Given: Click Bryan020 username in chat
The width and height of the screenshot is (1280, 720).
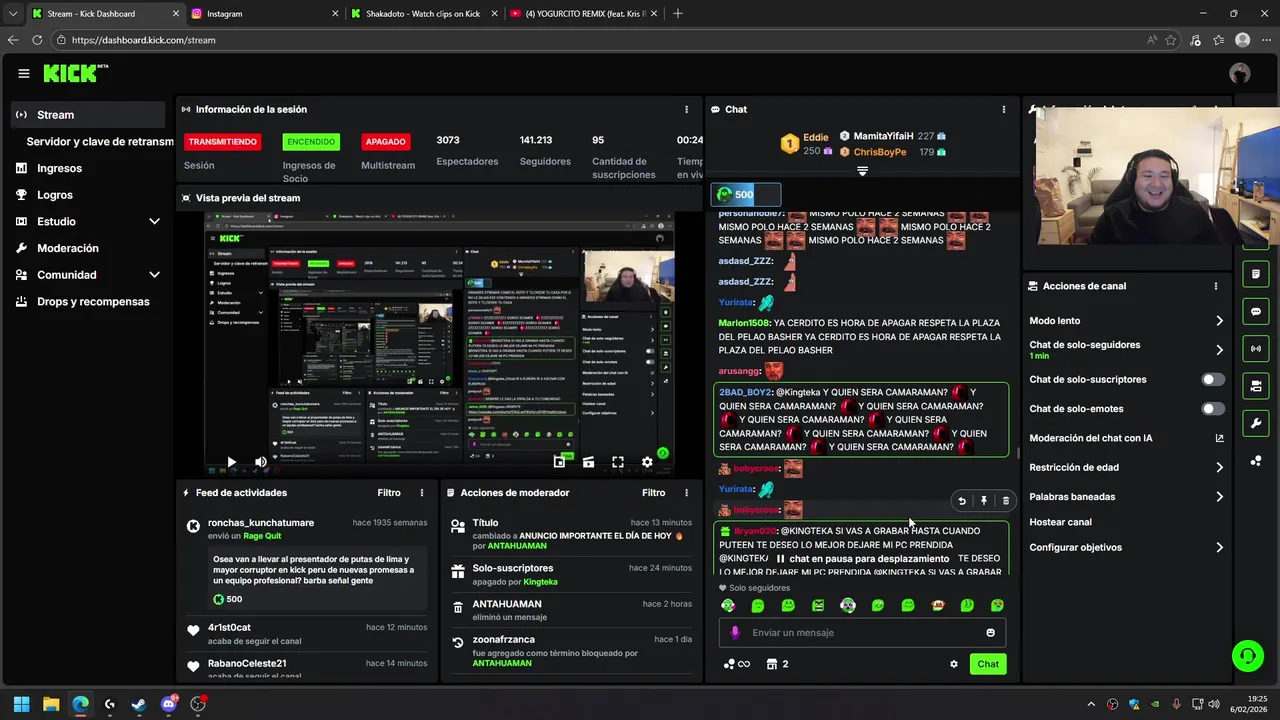Looking at the screenshot, I should [x=755, y=531].
